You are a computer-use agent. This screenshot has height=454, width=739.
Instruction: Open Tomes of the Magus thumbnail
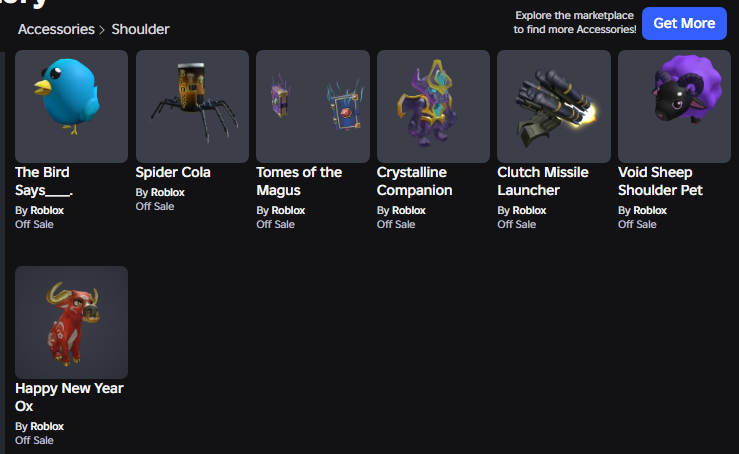click(313, 107)
